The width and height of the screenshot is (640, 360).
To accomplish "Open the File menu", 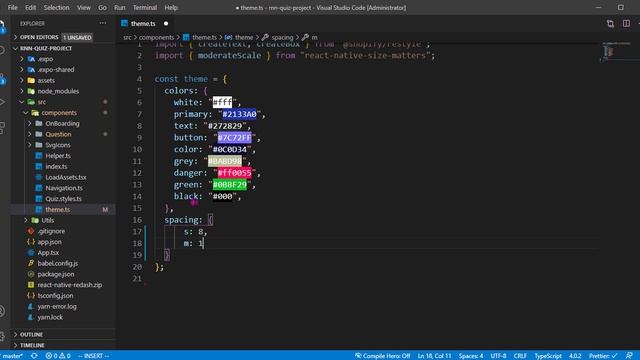I will [x=13, y=7].
